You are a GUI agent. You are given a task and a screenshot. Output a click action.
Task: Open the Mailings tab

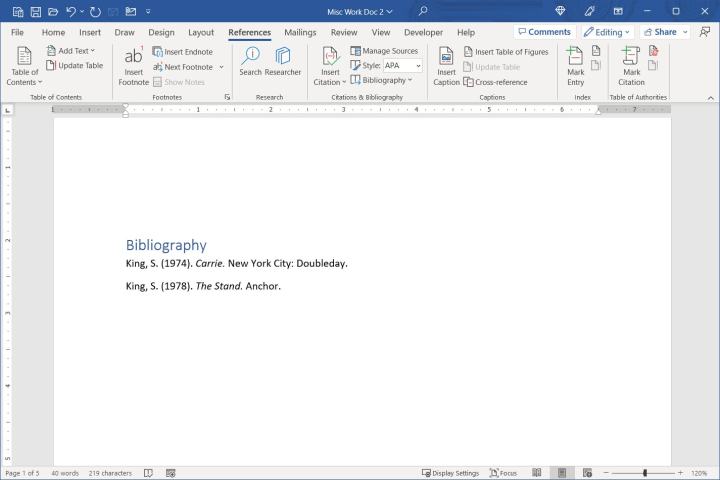(x=300, y=32)
